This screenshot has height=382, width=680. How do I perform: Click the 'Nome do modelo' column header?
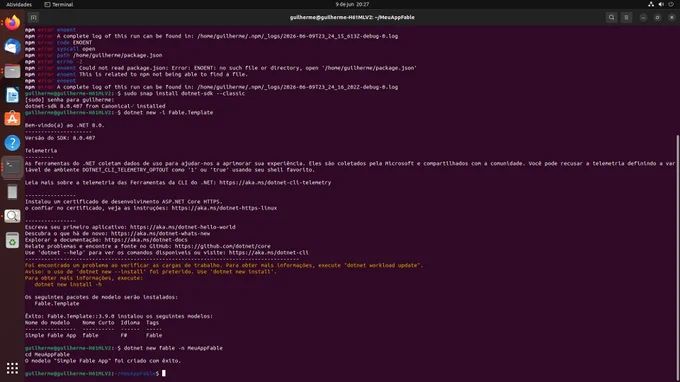pos(47,323)
